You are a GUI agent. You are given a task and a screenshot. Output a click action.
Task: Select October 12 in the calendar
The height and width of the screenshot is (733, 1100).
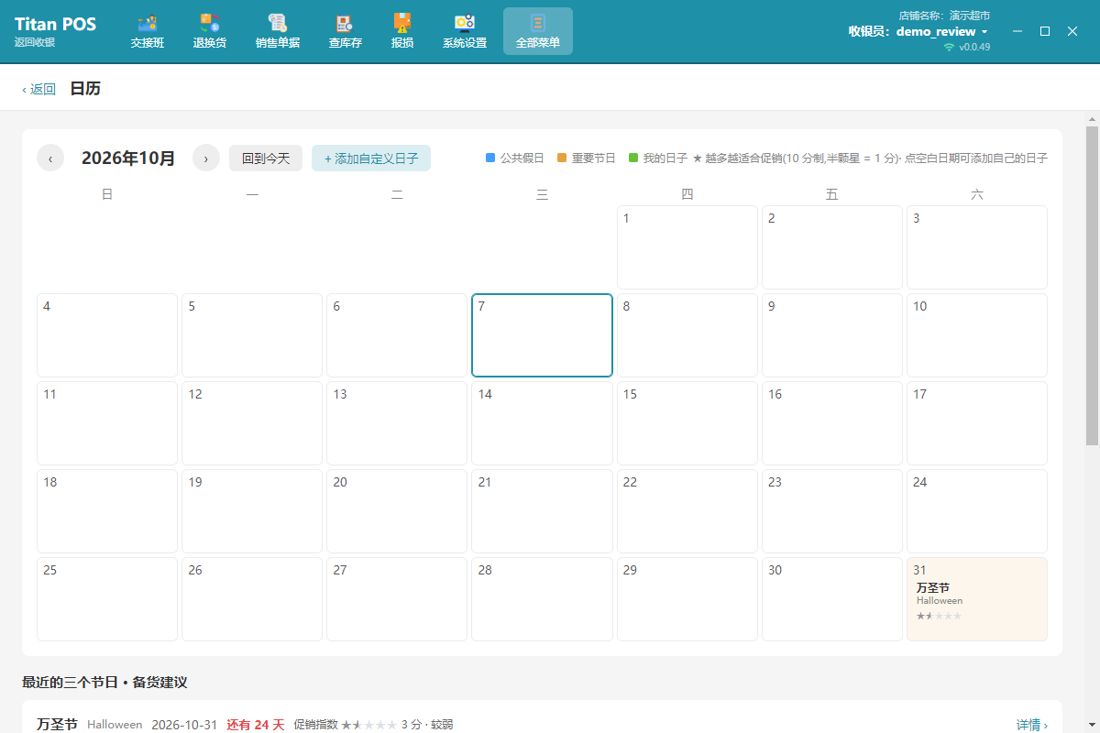pos(252,423)
